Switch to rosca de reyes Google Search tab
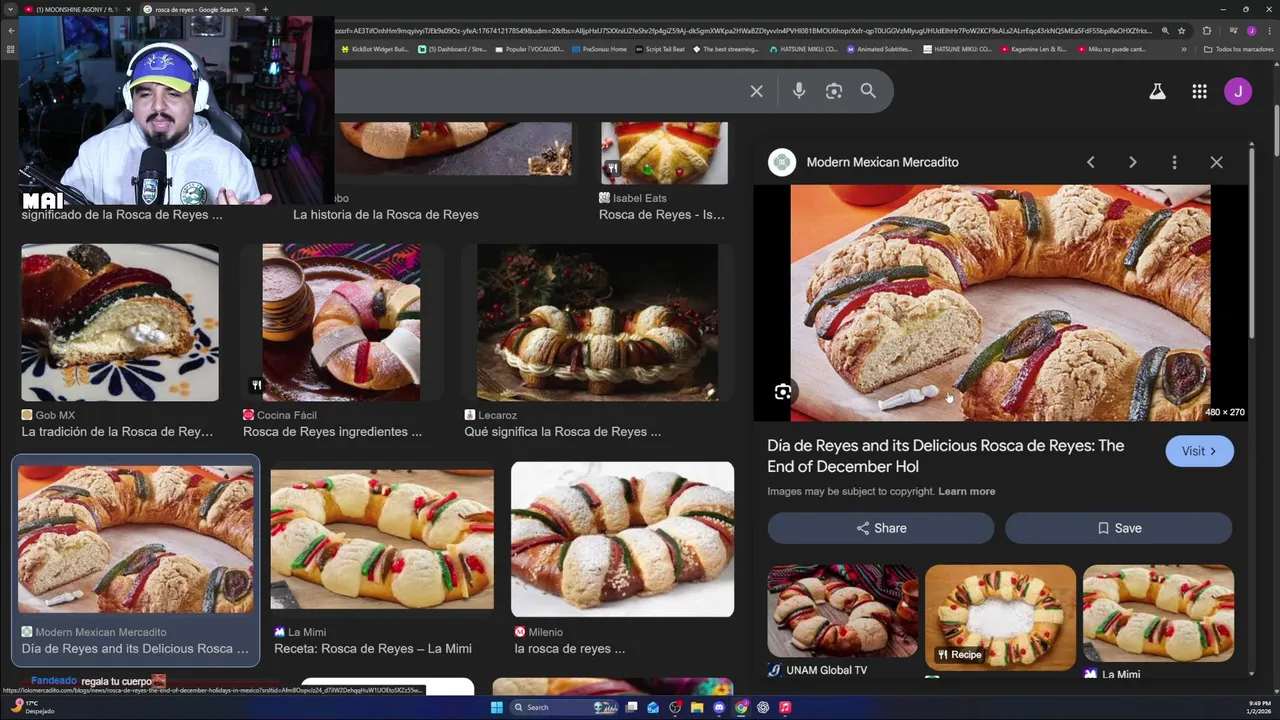 coord(196,10)
